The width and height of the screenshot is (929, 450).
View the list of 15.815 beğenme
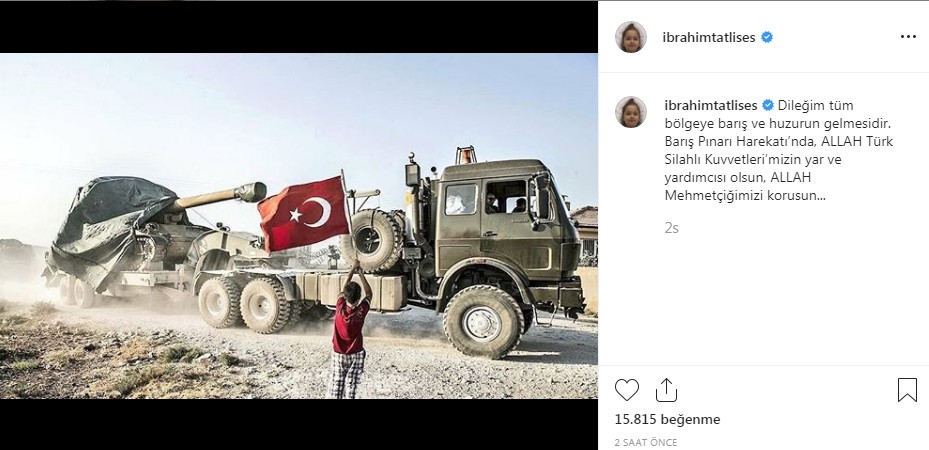pos(668,419)
